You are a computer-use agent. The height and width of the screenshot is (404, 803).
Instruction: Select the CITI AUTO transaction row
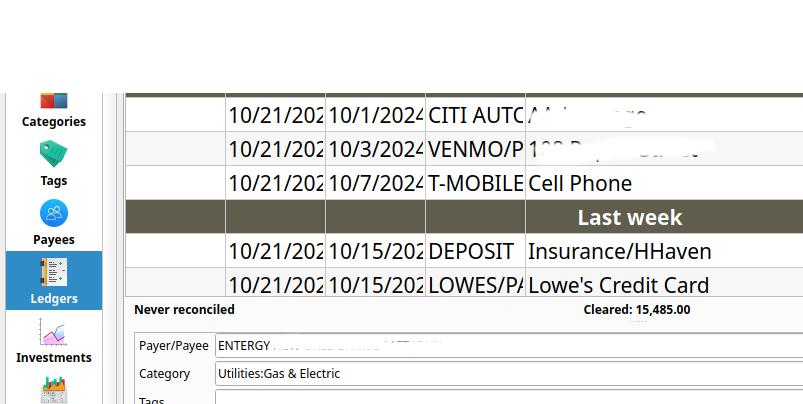[x=464, y=115]
